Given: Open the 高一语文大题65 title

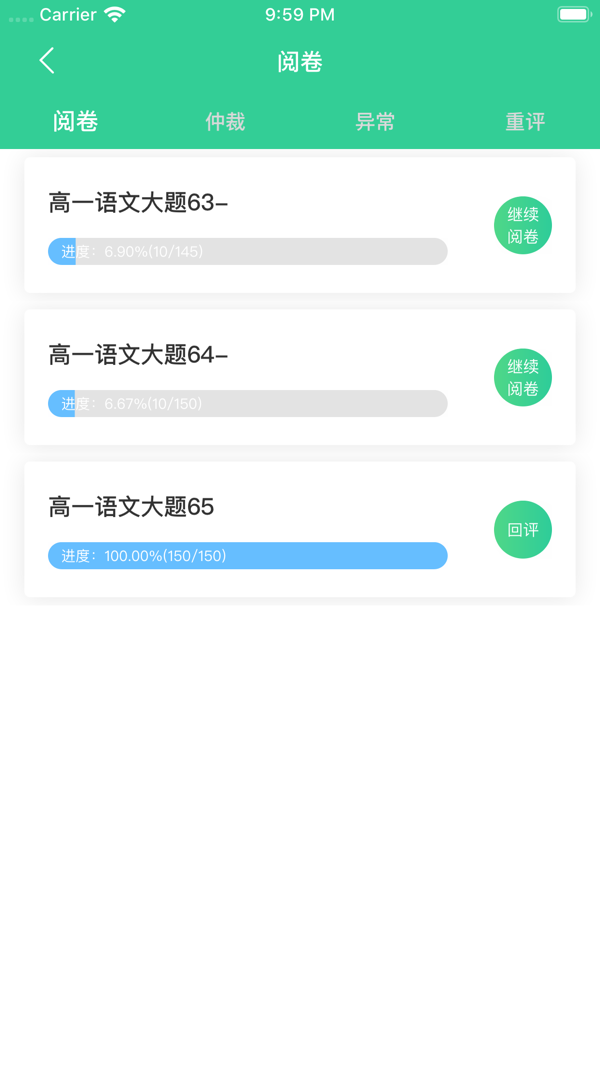Looking at the screenshot, I should tap(131, 507).
